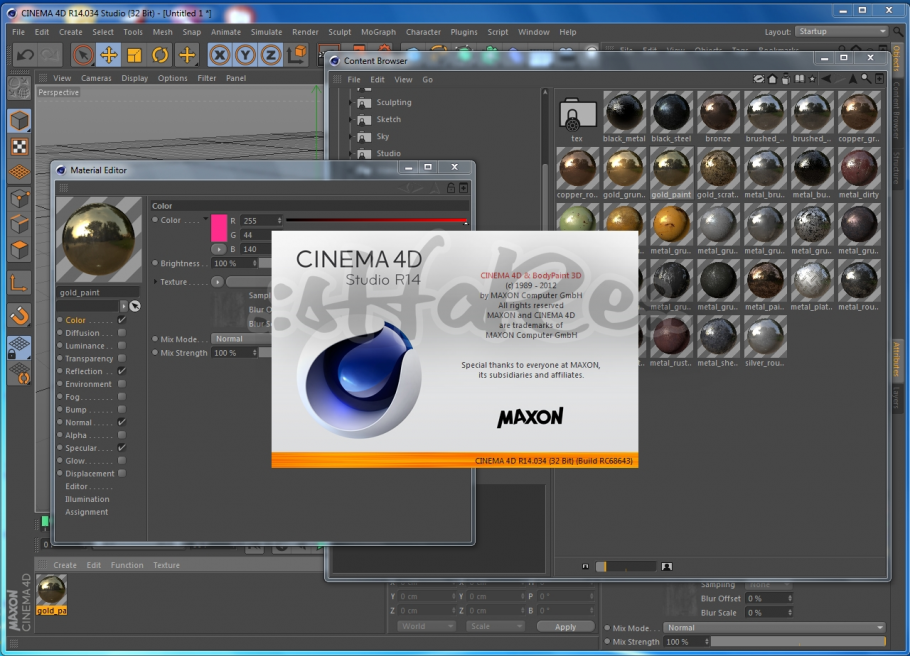Click the Locked Workplane icon in left sidebar

click(x=20, y=348)
